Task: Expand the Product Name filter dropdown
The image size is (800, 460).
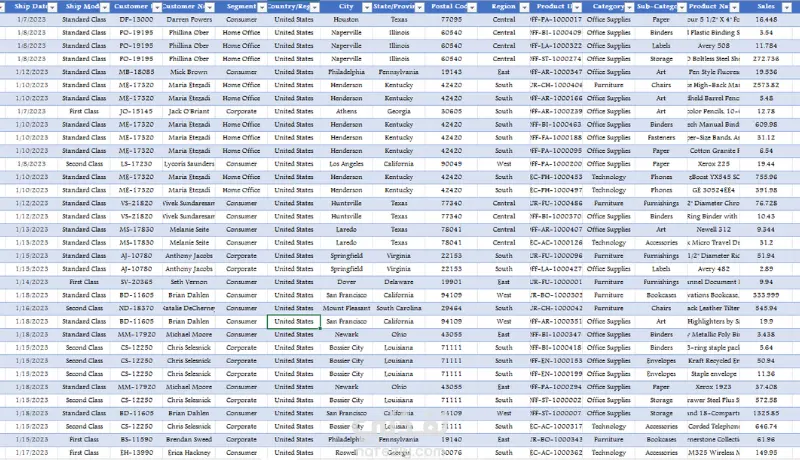Action: point(735,7)
